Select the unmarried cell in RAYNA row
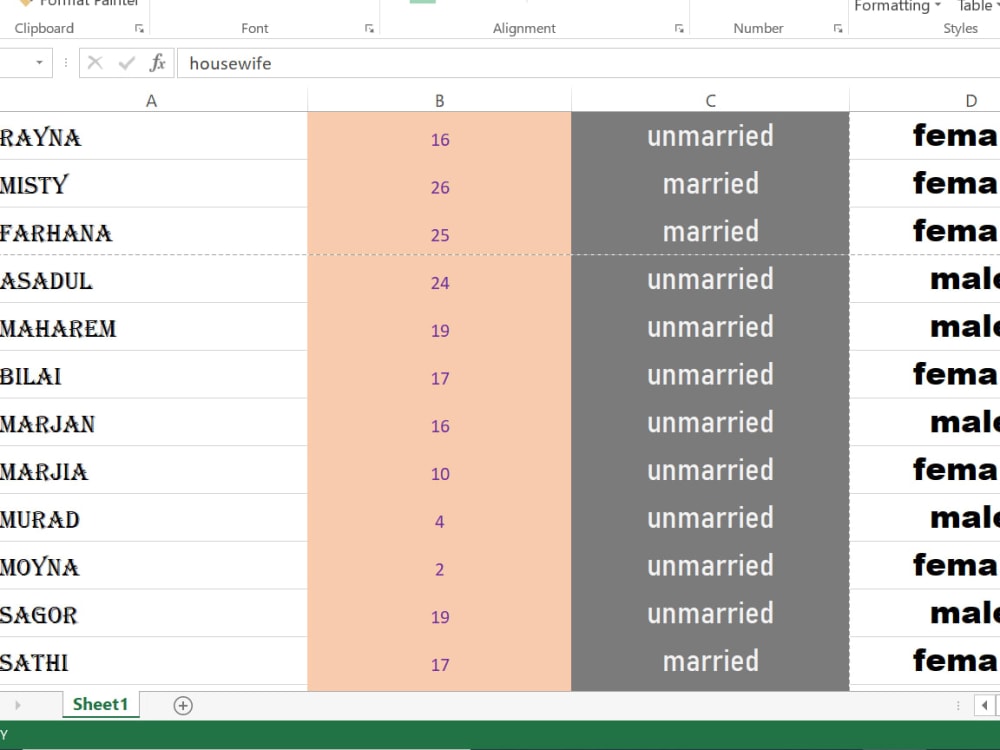The width and height of the screenshot is (1000, 750). point(710,136)
